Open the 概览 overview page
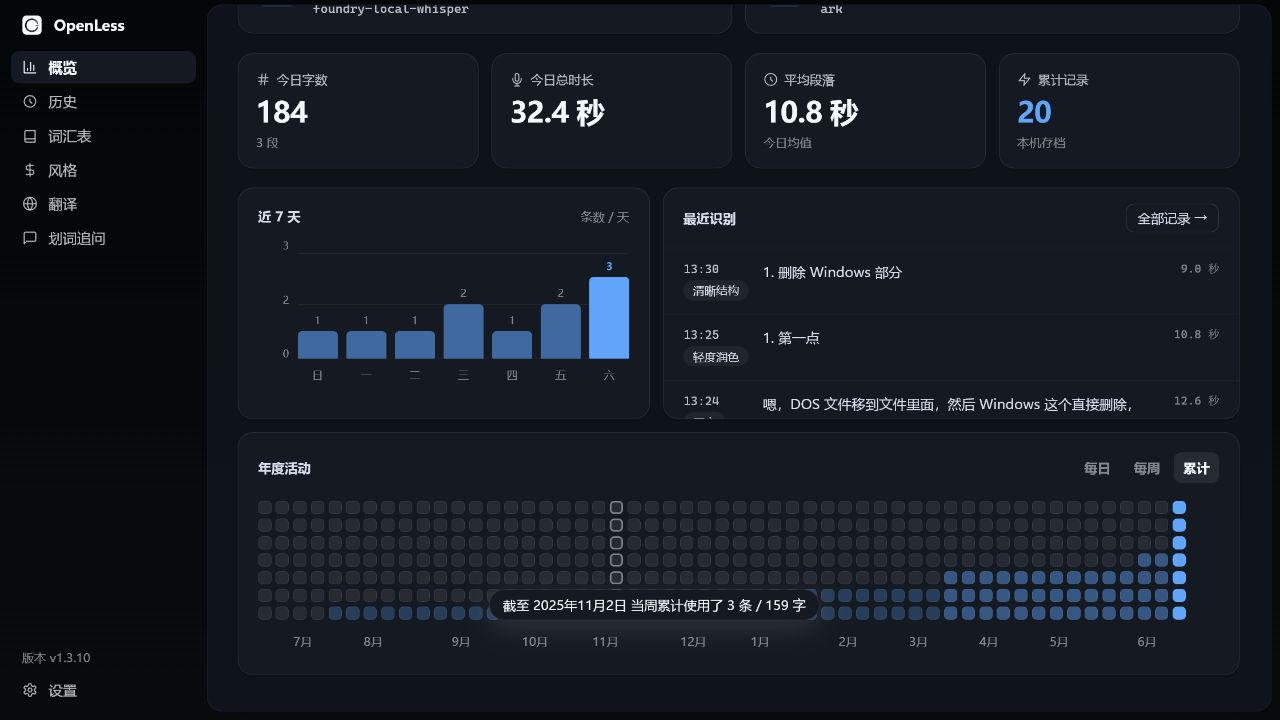 [x=104, y=68]
